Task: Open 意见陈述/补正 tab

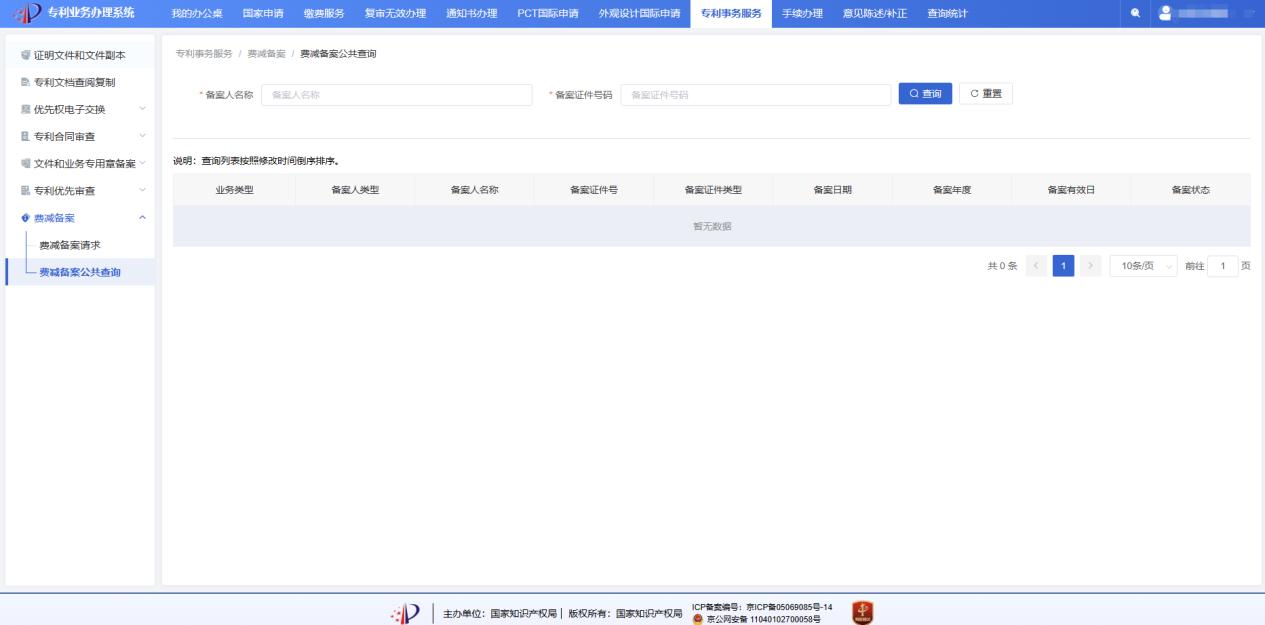Action: (874, 13)
